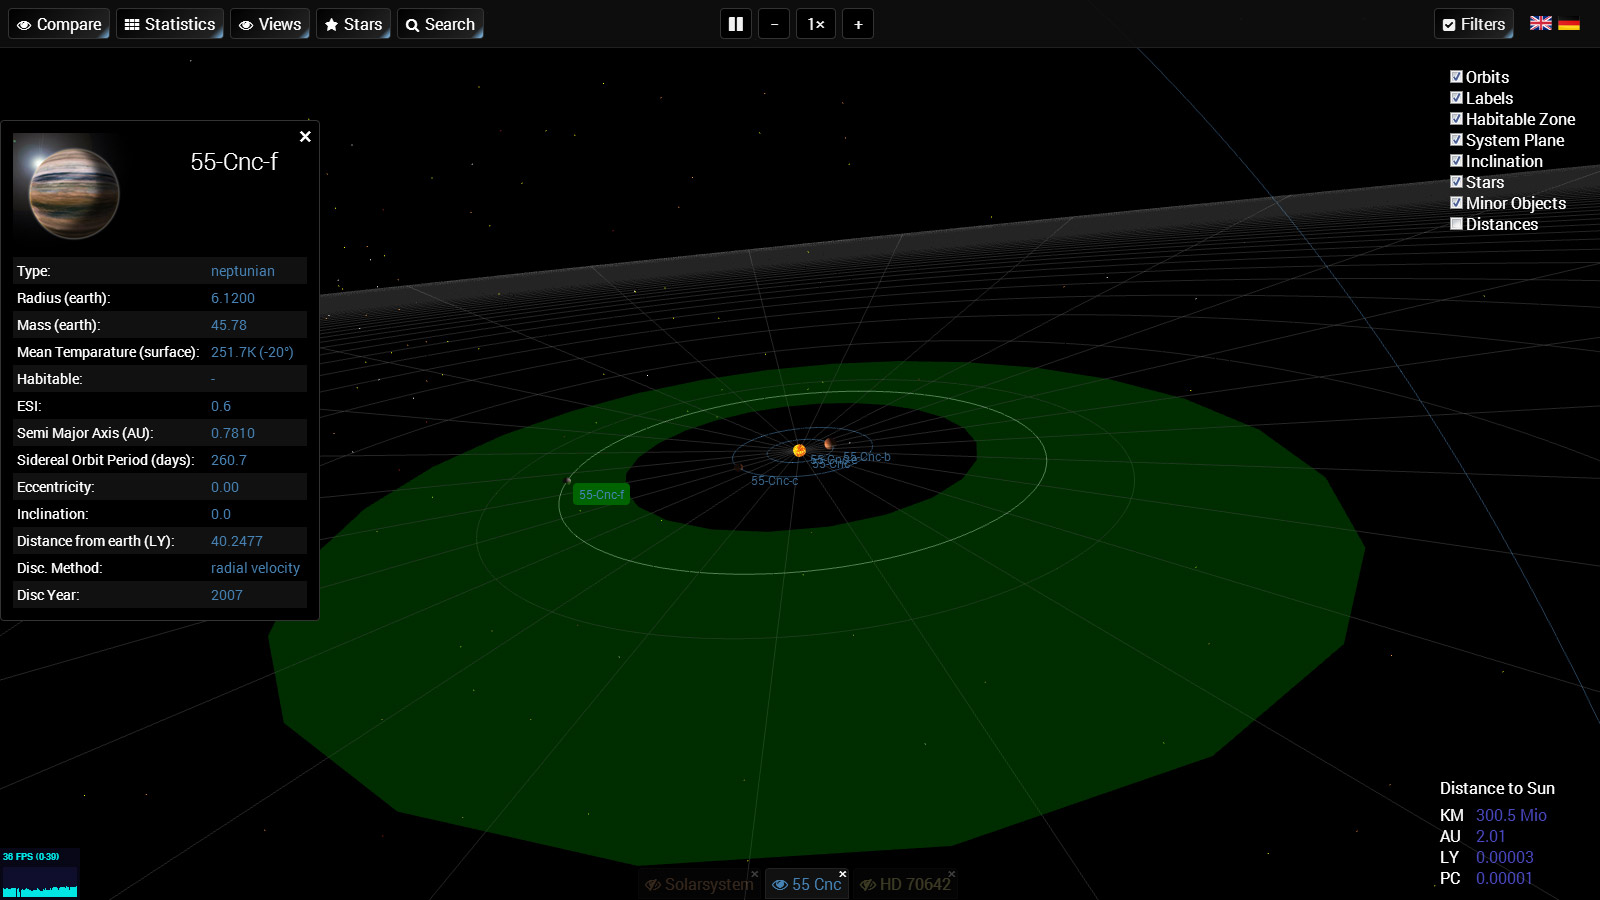Click the discovery year 2007
Image resolution: width=1600 pixels, height=900 pixels.
(x=227, y=595)
